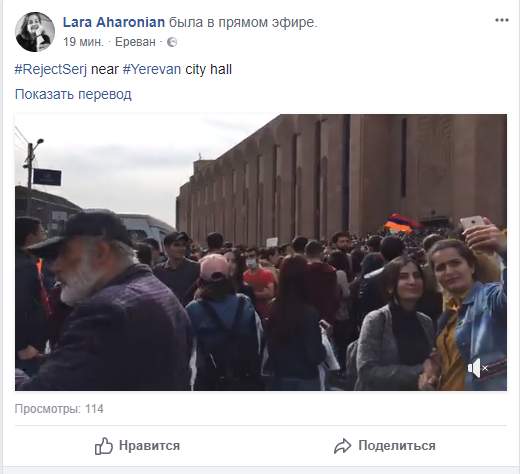
Task: Click the 19 мин. timestamp
Action: coord(83,42)
